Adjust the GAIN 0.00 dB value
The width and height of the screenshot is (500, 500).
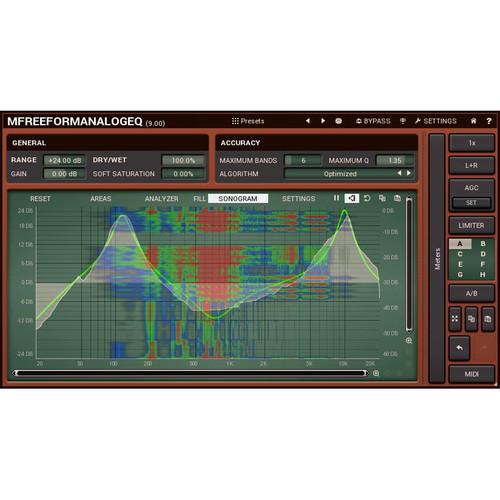click(x=65, y=174)
